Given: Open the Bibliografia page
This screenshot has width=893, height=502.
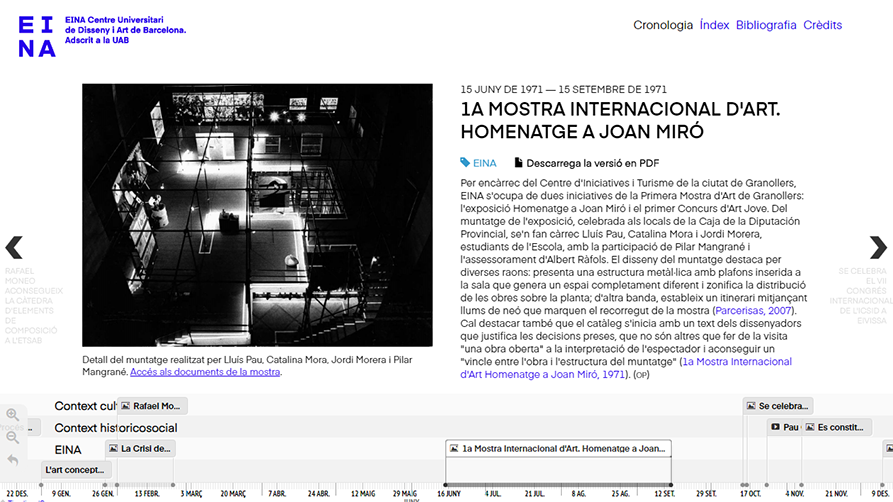Looking at the screenshot, I should pyautogui.click(x=766, y=25).
